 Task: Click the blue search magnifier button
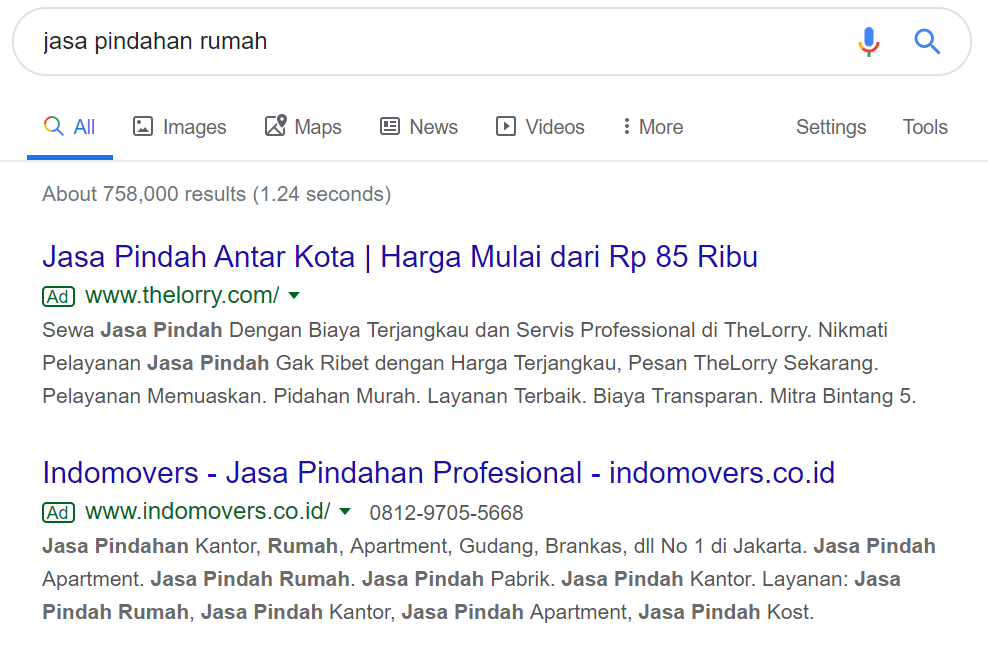point(927,42)
